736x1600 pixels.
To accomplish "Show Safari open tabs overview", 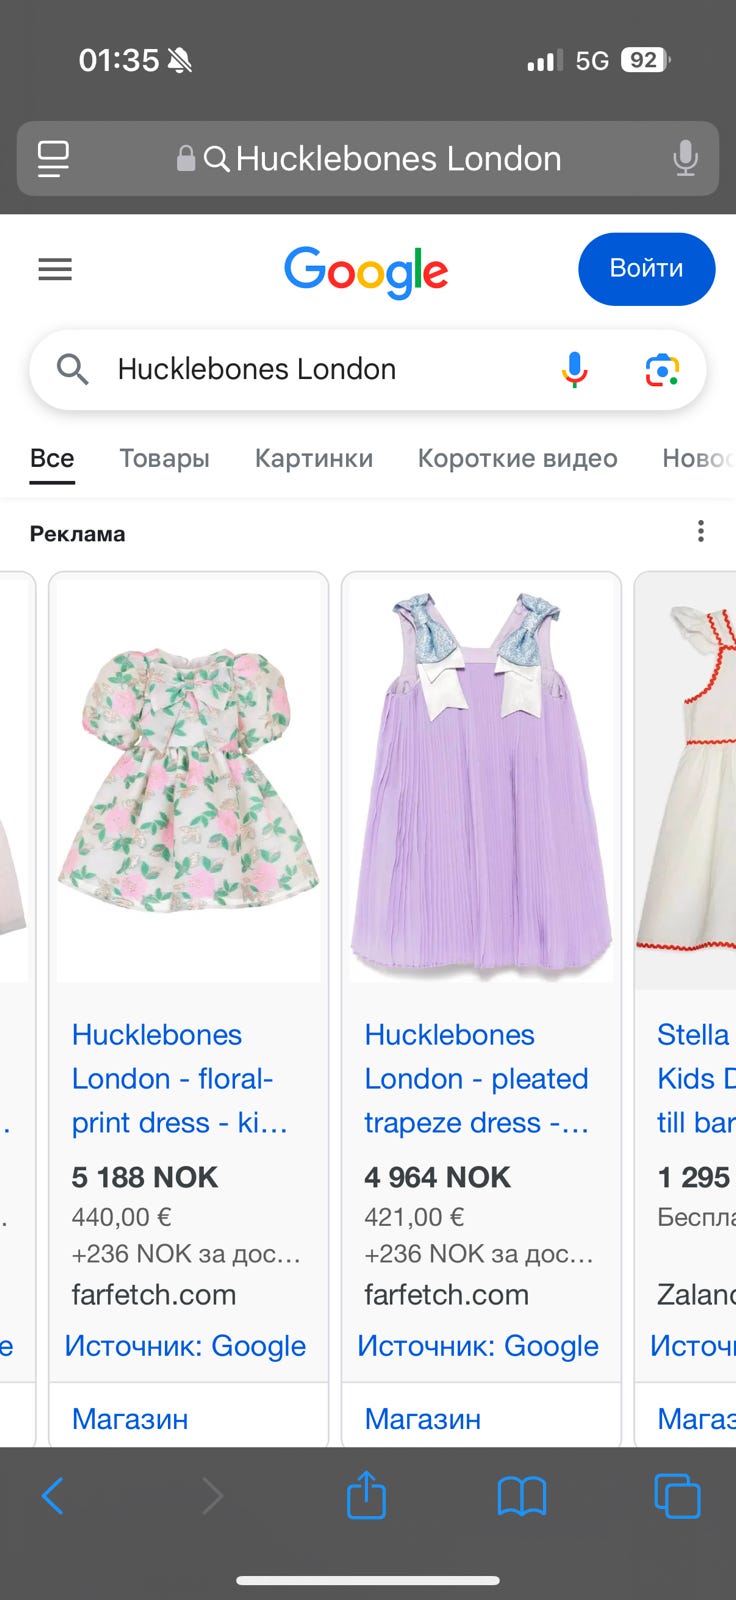I will tap(677, 1496).
